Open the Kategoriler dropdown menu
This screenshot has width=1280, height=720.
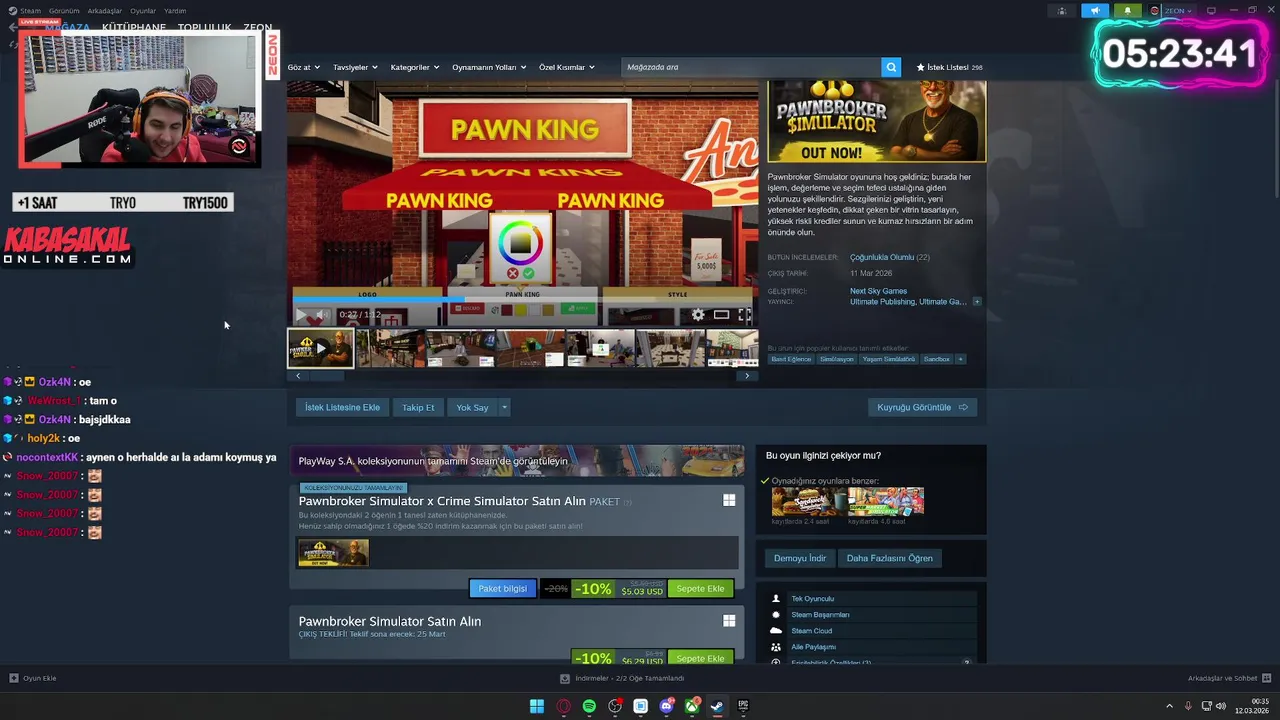coord(415,67)
